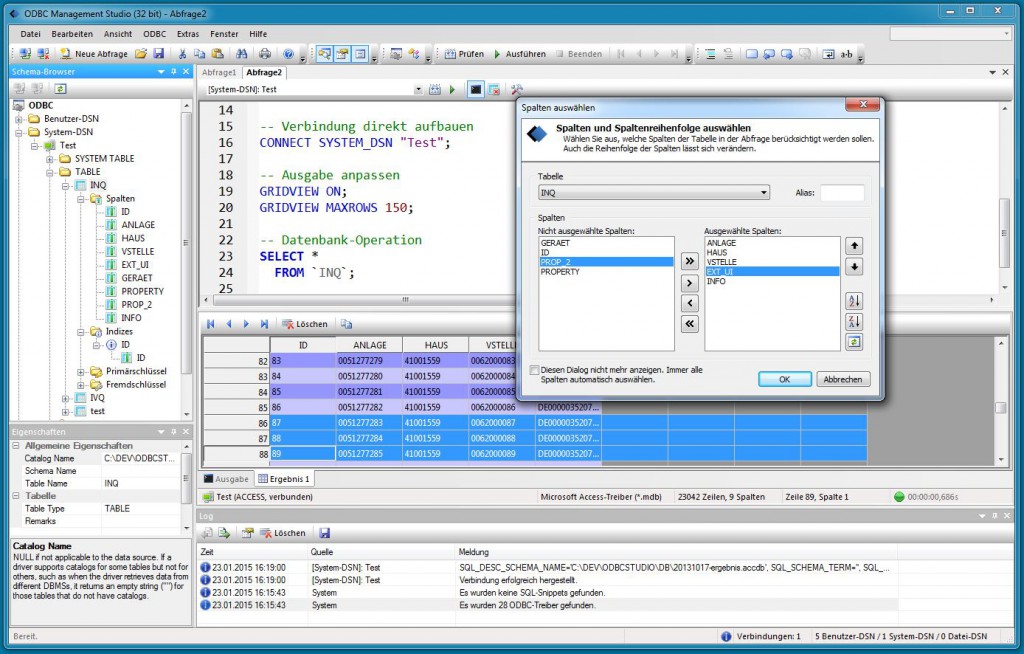Expand the IVQ table node
This screenshot has height=654, width=1024.
pos(66,398)
